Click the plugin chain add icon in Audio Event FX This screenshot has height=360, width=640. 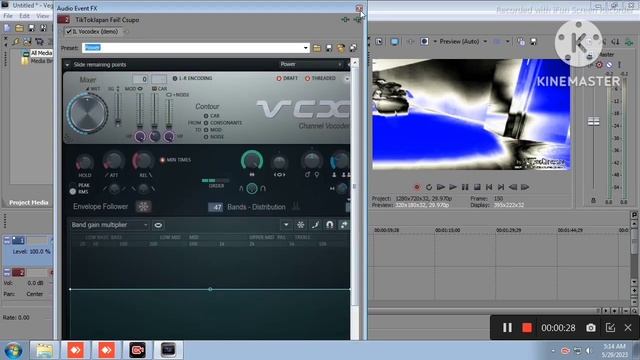click(x=345, y=20)
